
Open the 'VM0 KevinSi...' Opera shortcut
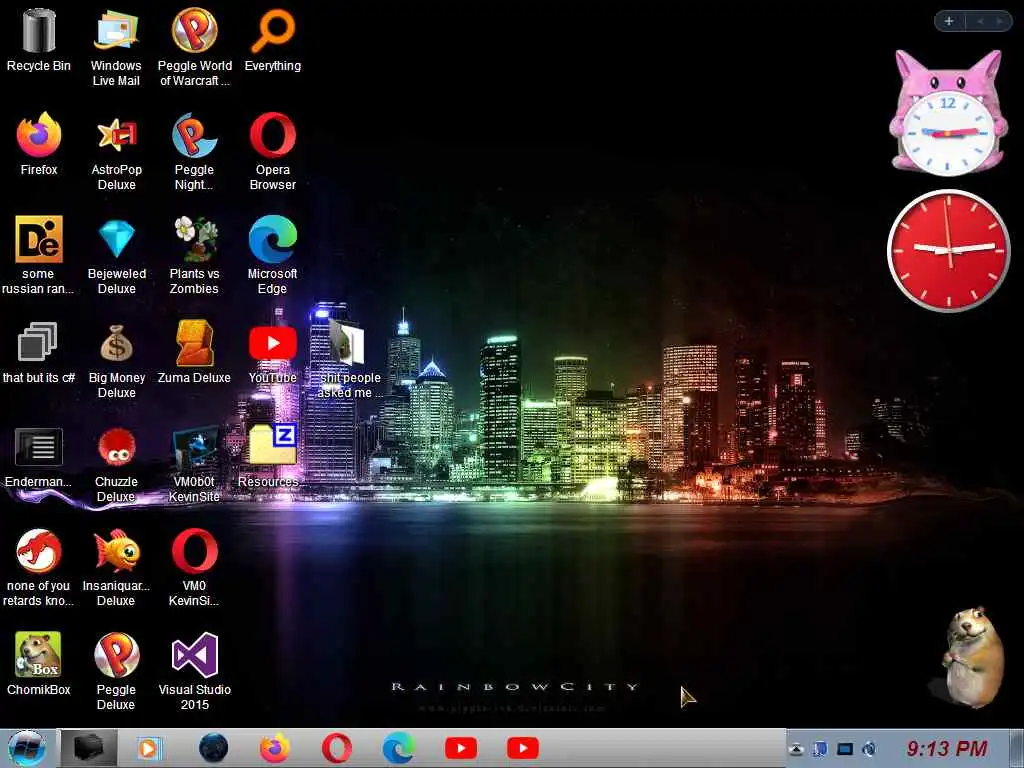point(194,568)
